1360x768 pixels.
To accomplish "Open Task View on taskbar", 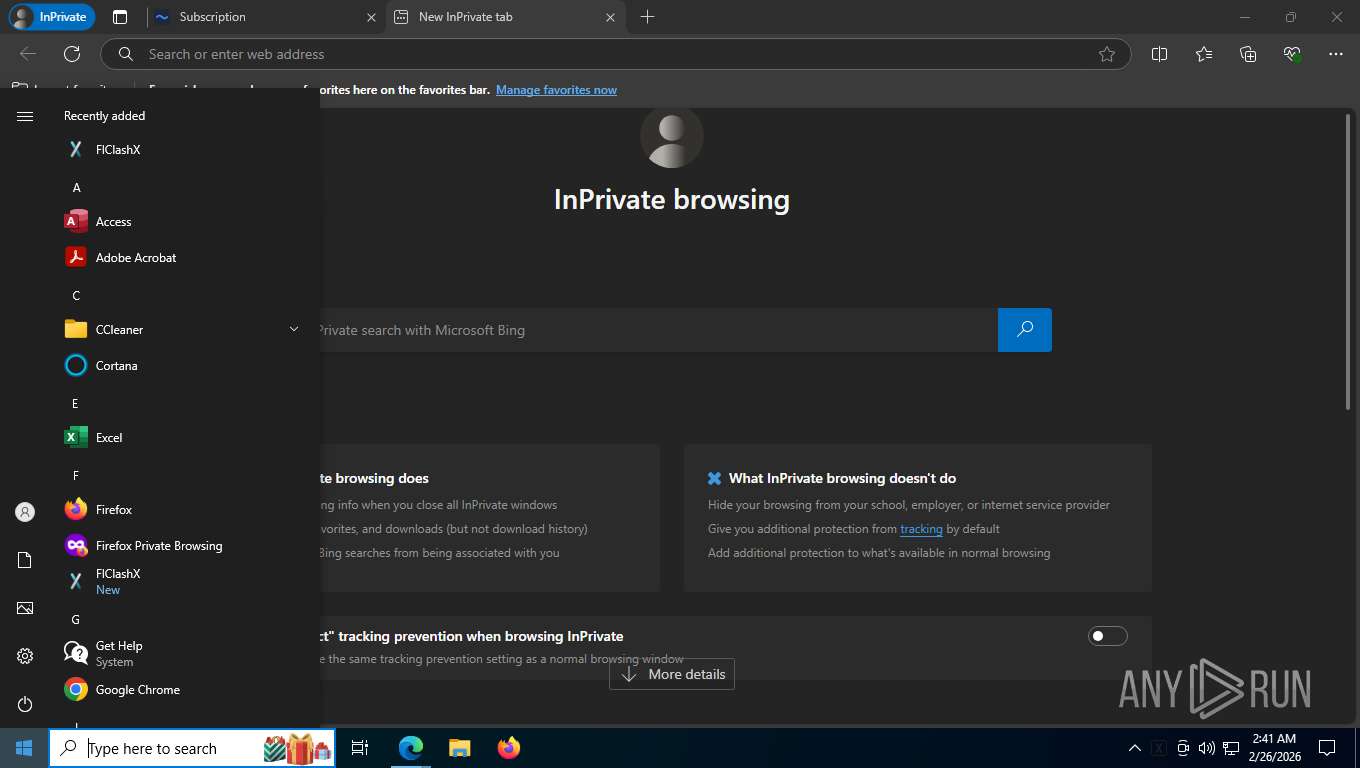I will click(x=360, y=748).
